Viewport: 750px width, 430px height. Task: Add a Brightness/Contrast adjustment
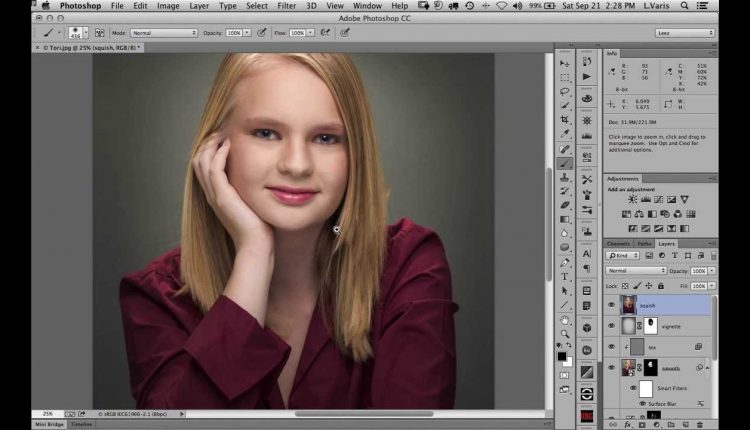632,199
